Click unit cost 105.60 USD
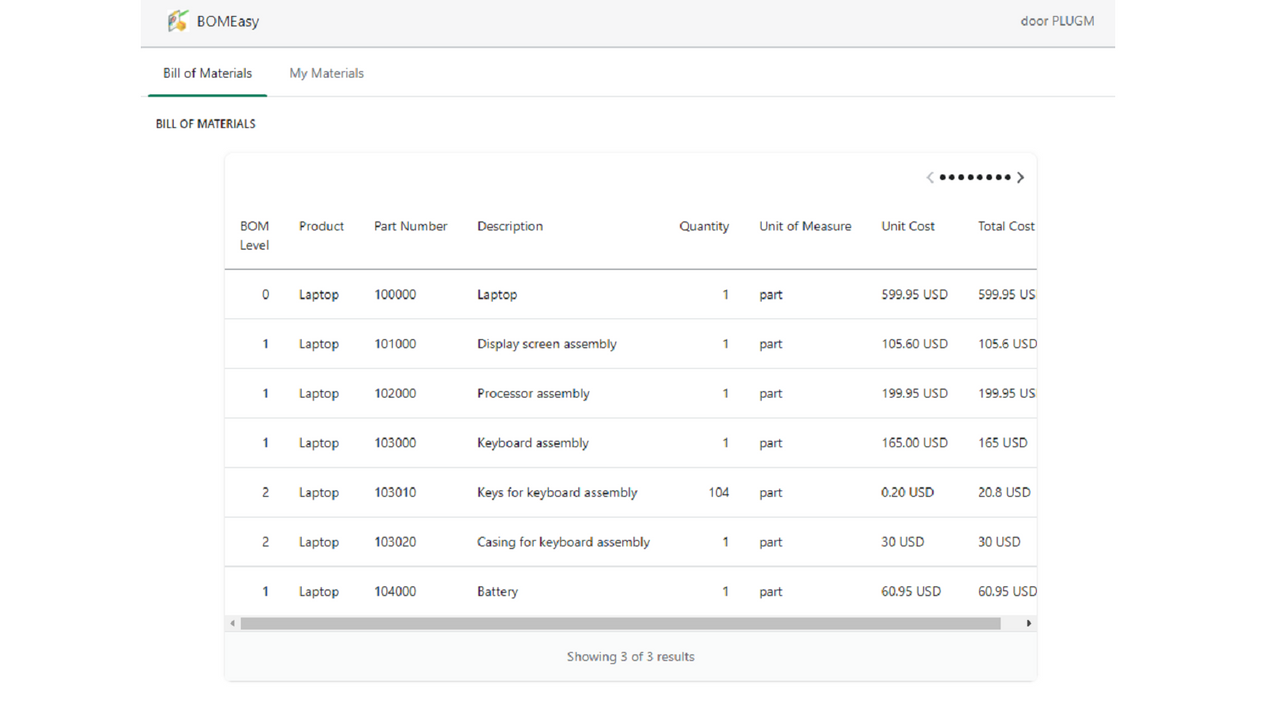The width and height of the screenshot is (1280, 720). coord(914,344)
